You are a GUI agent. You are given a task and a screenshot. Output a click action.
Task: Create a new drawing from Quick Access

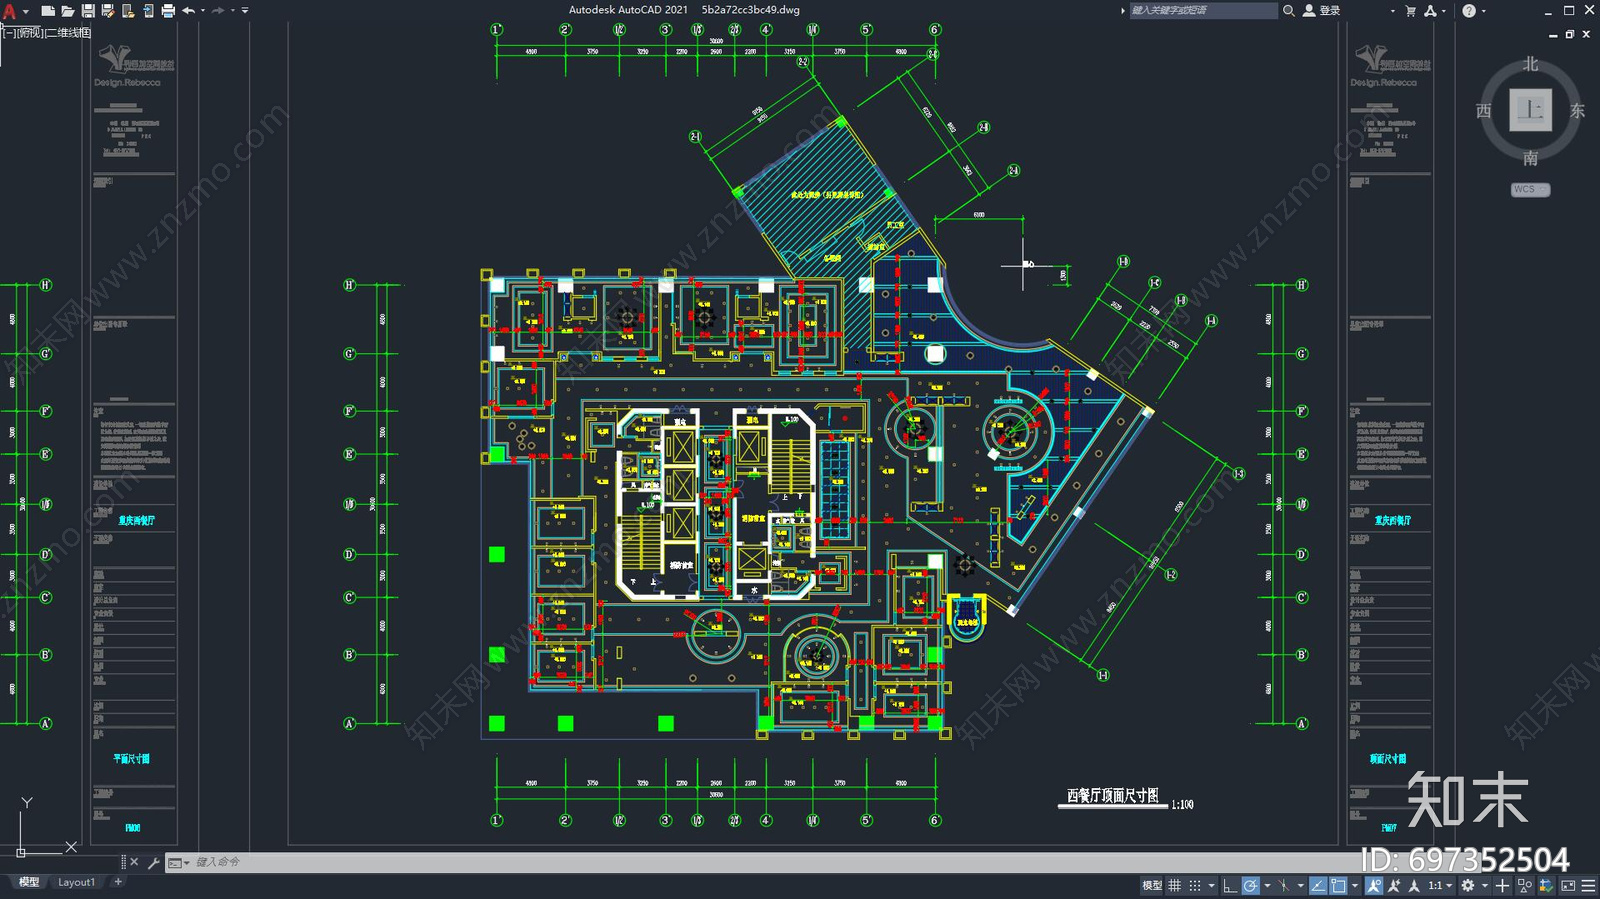[48, 11]
